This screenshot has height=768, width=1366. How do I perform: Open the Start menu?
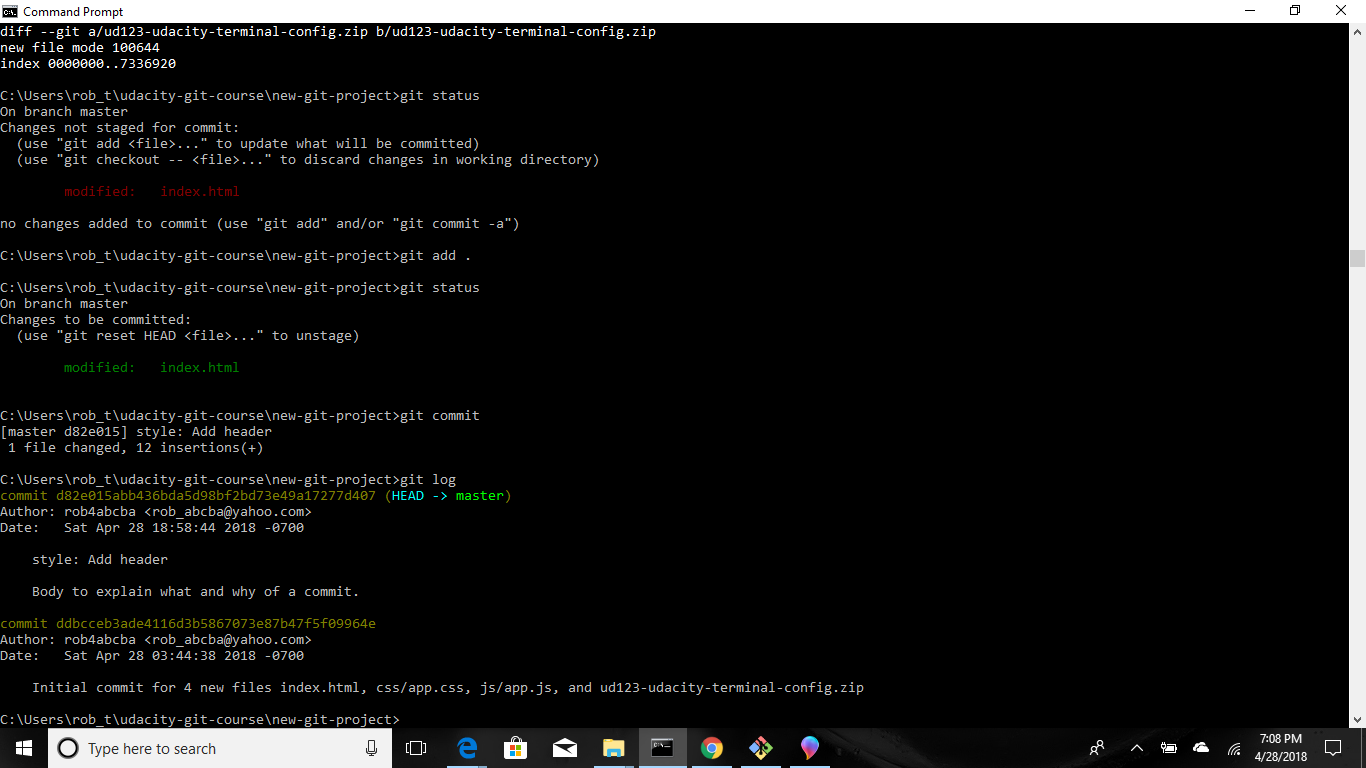click(x=21, y=747)
